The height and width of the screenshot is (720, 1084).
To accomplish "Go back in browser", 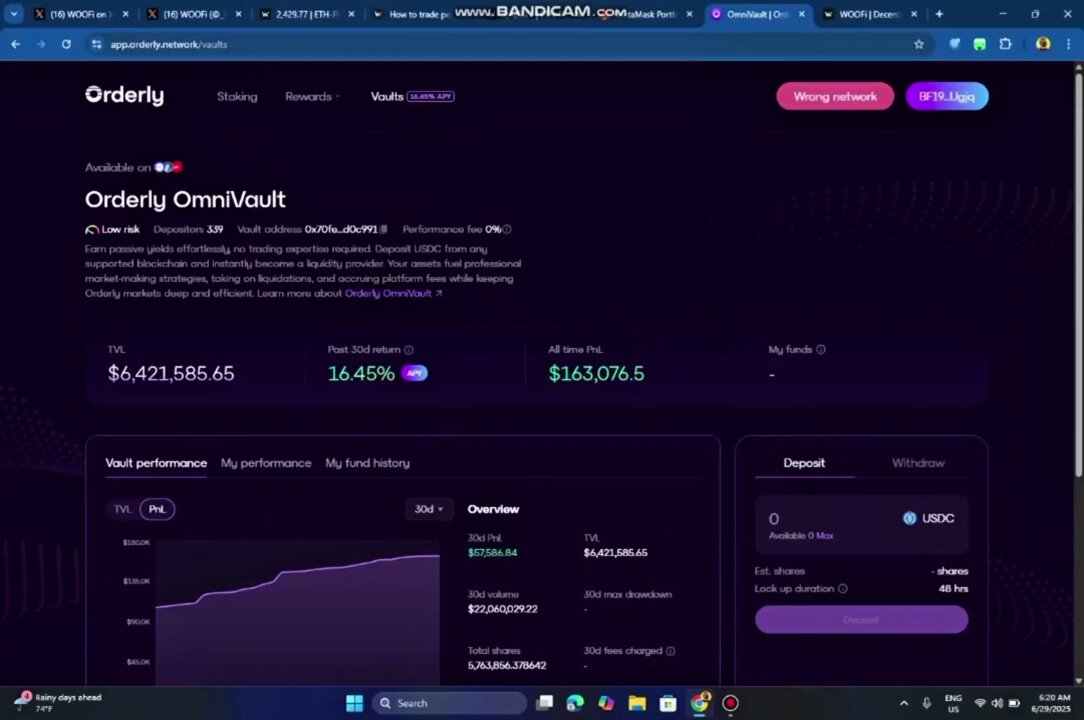I will pos(15,44).
